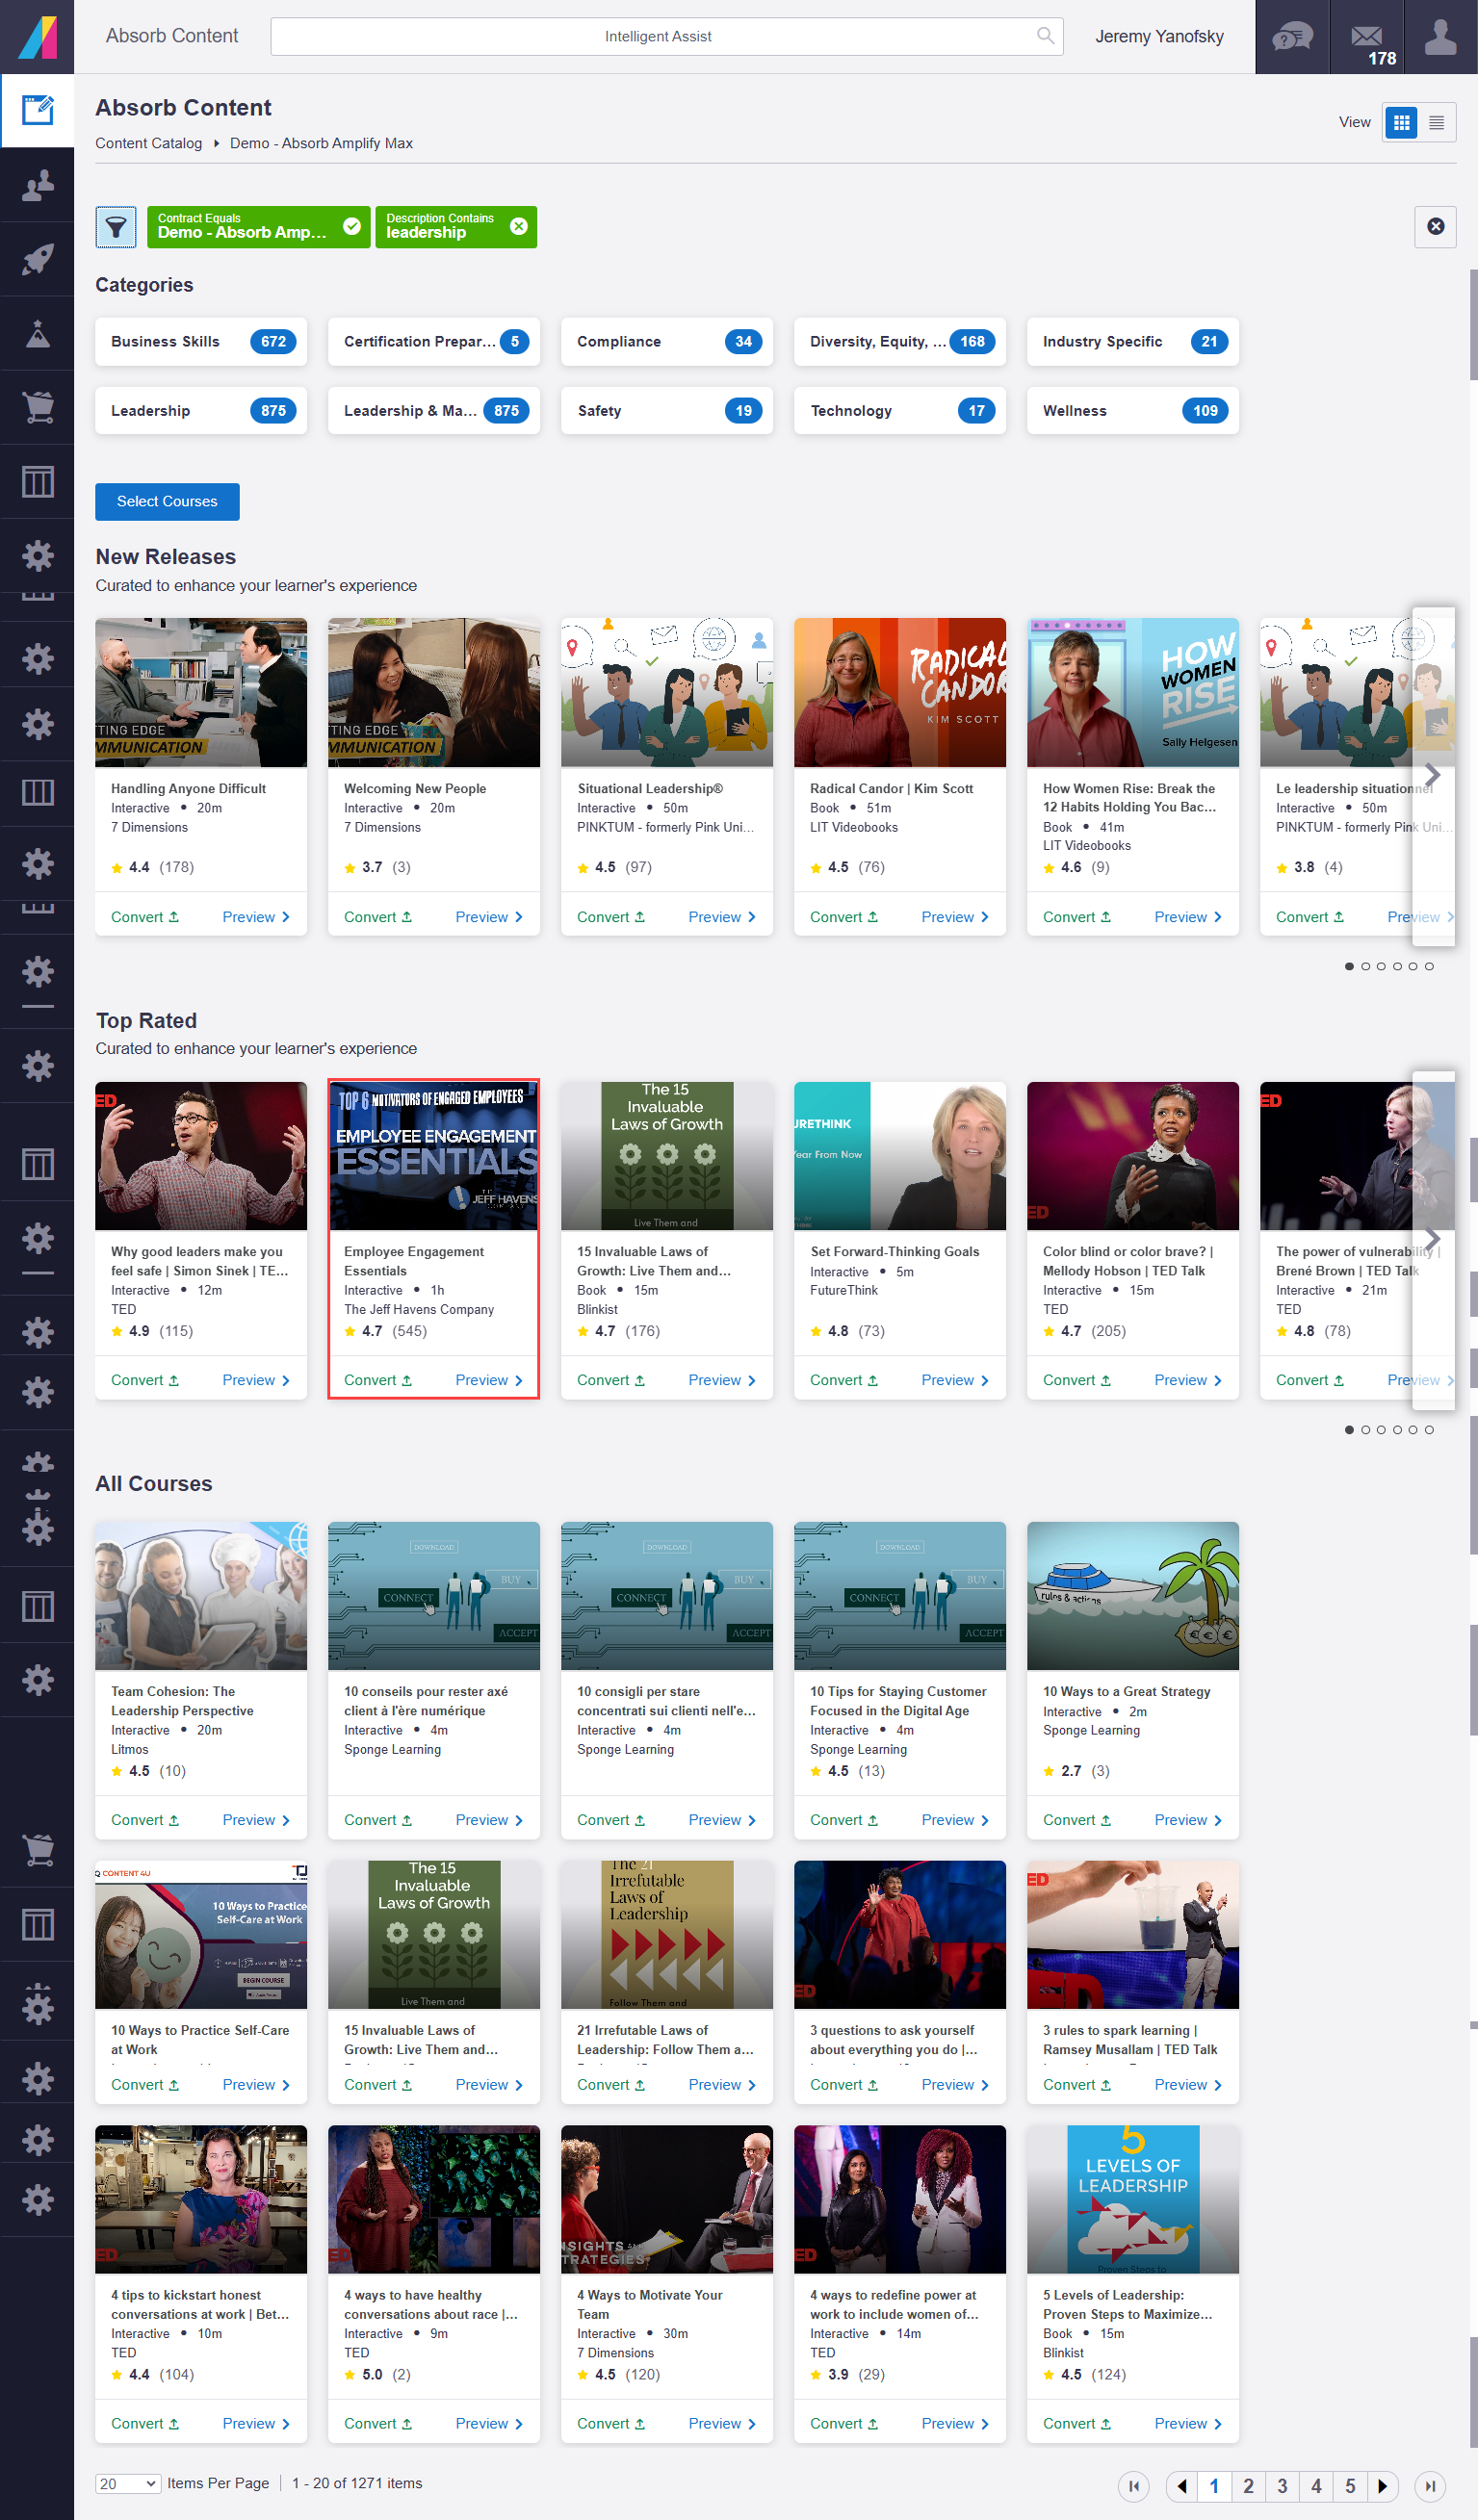The image size is (1478, 2520).
Task: Preview the Welcoming New People course
Action: tap(489, 917)
